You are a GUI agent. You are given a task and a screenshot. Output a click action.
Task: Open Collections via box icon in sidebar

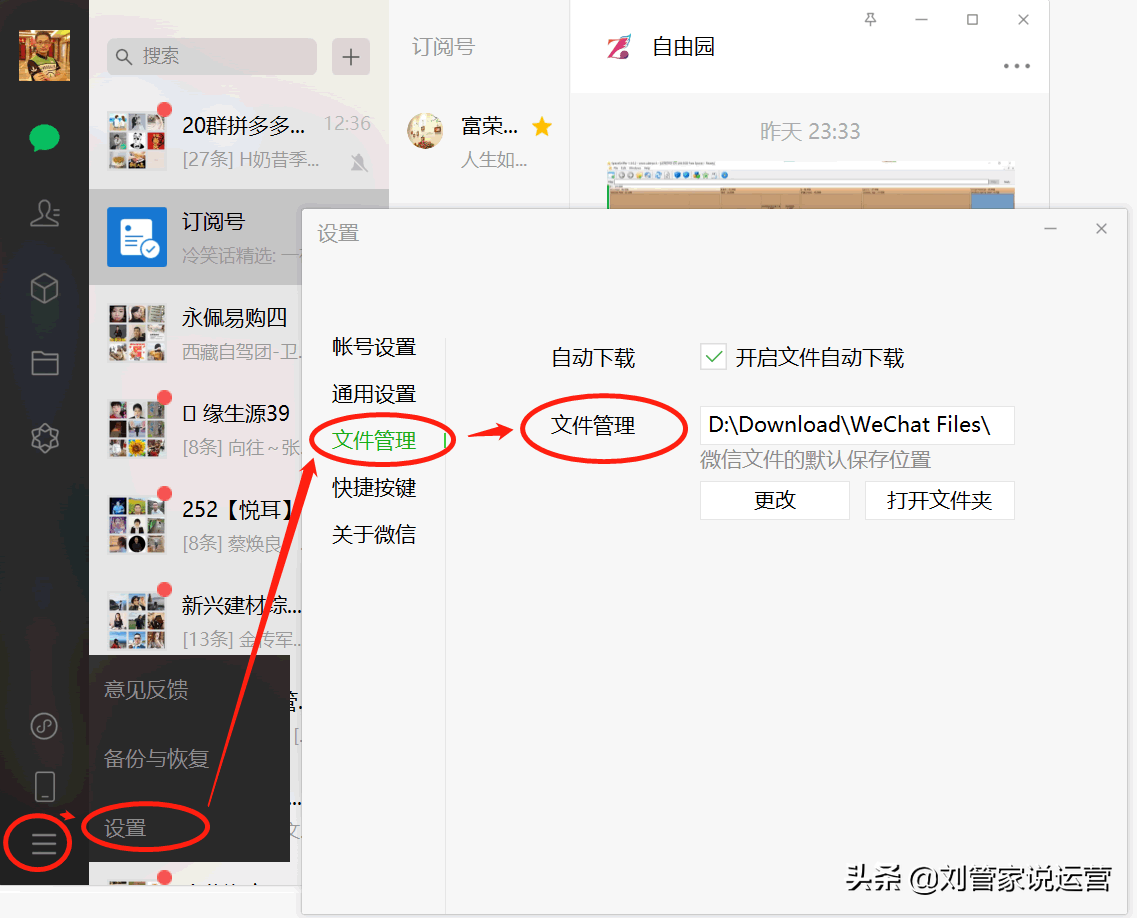tap(44, 288)
